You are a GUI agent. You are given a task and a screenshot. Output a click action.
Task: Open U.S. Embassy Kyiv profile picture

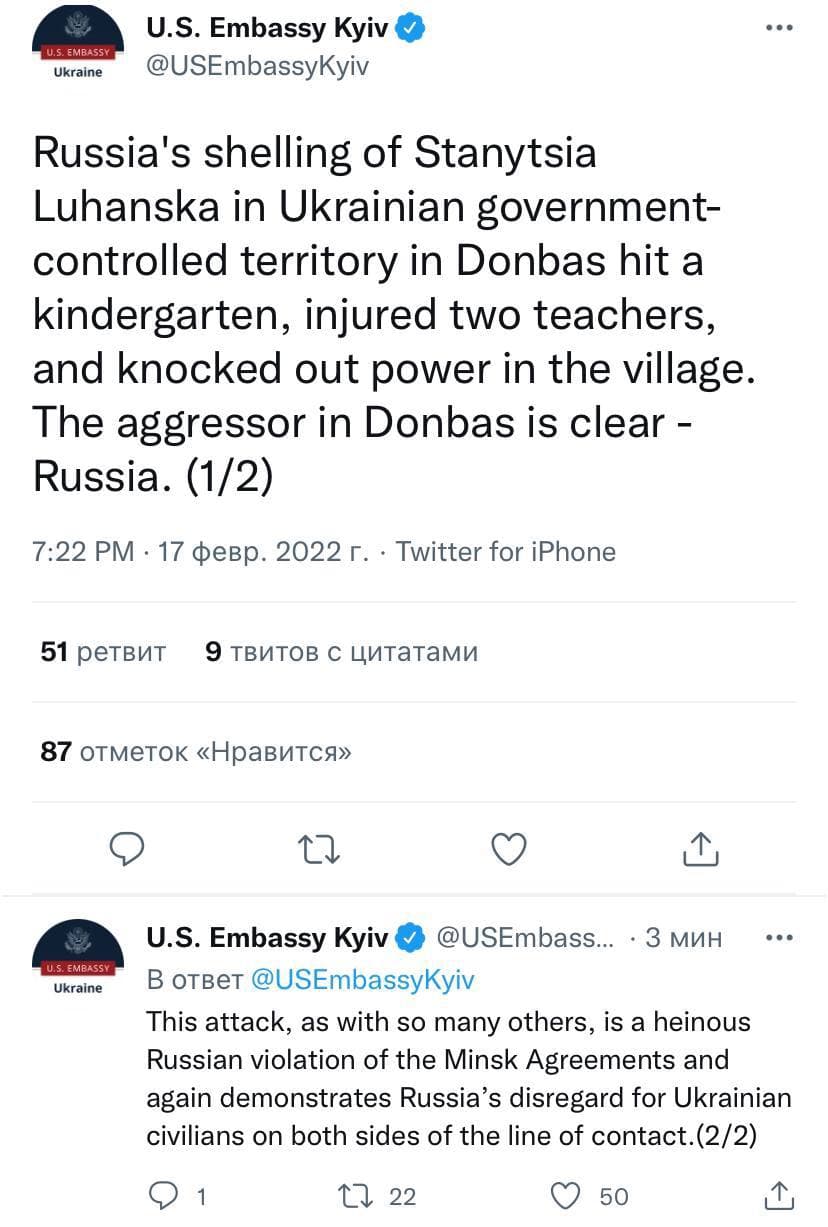(77, 45)
